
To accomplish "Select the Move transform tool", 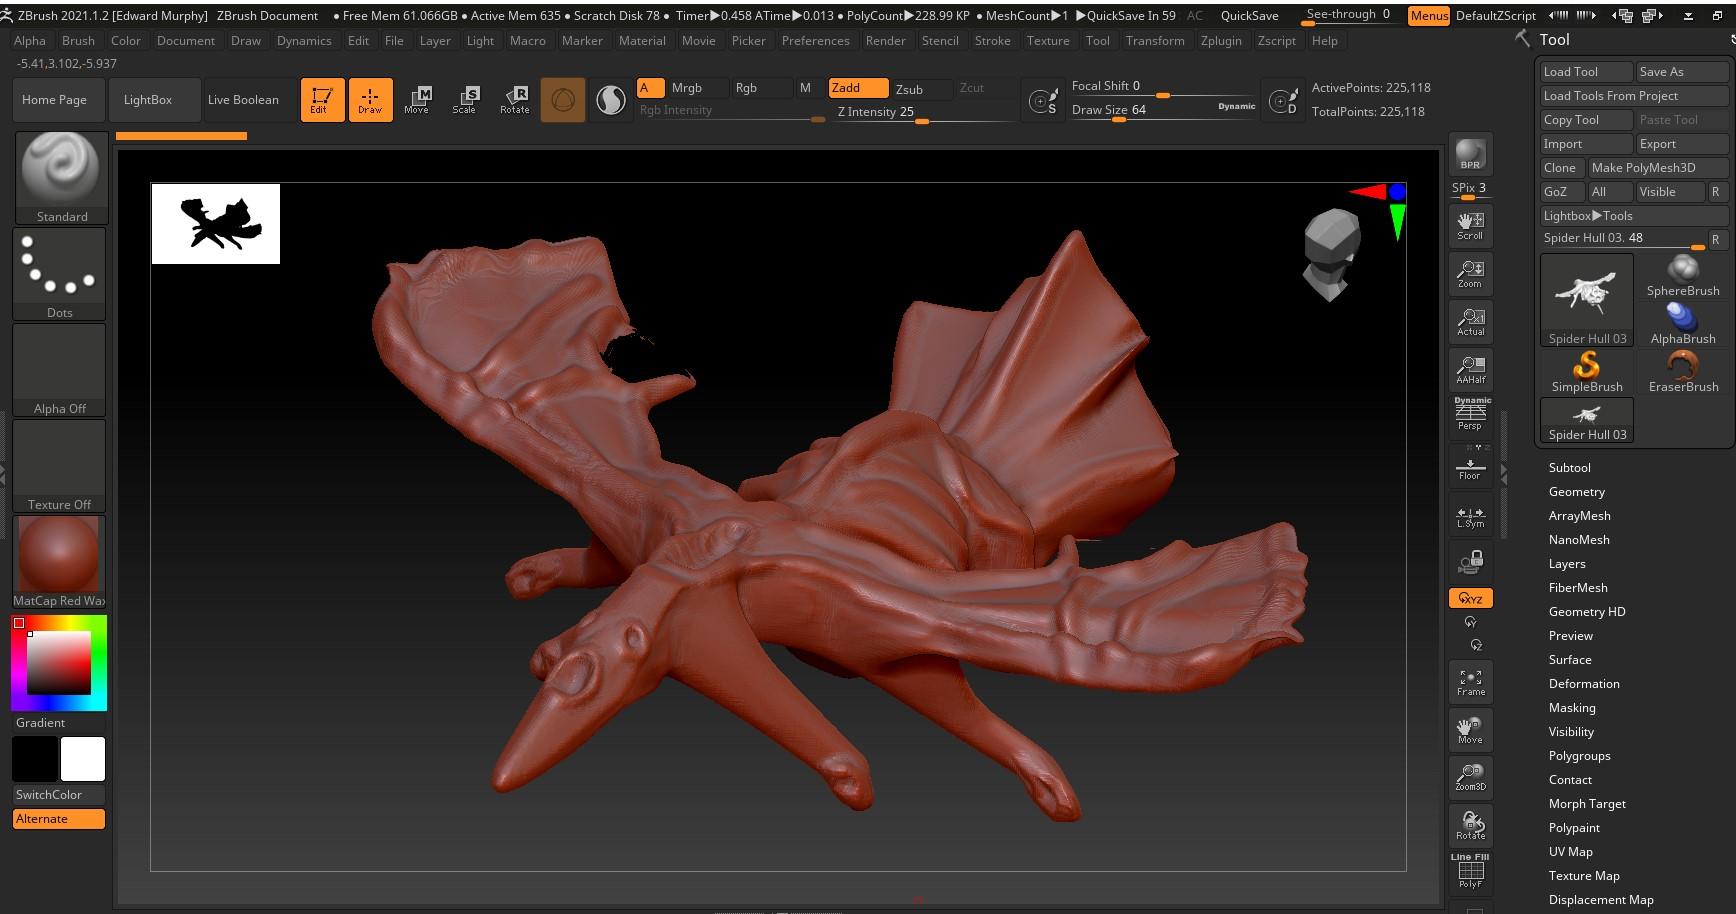I will [x=417, y=99].
